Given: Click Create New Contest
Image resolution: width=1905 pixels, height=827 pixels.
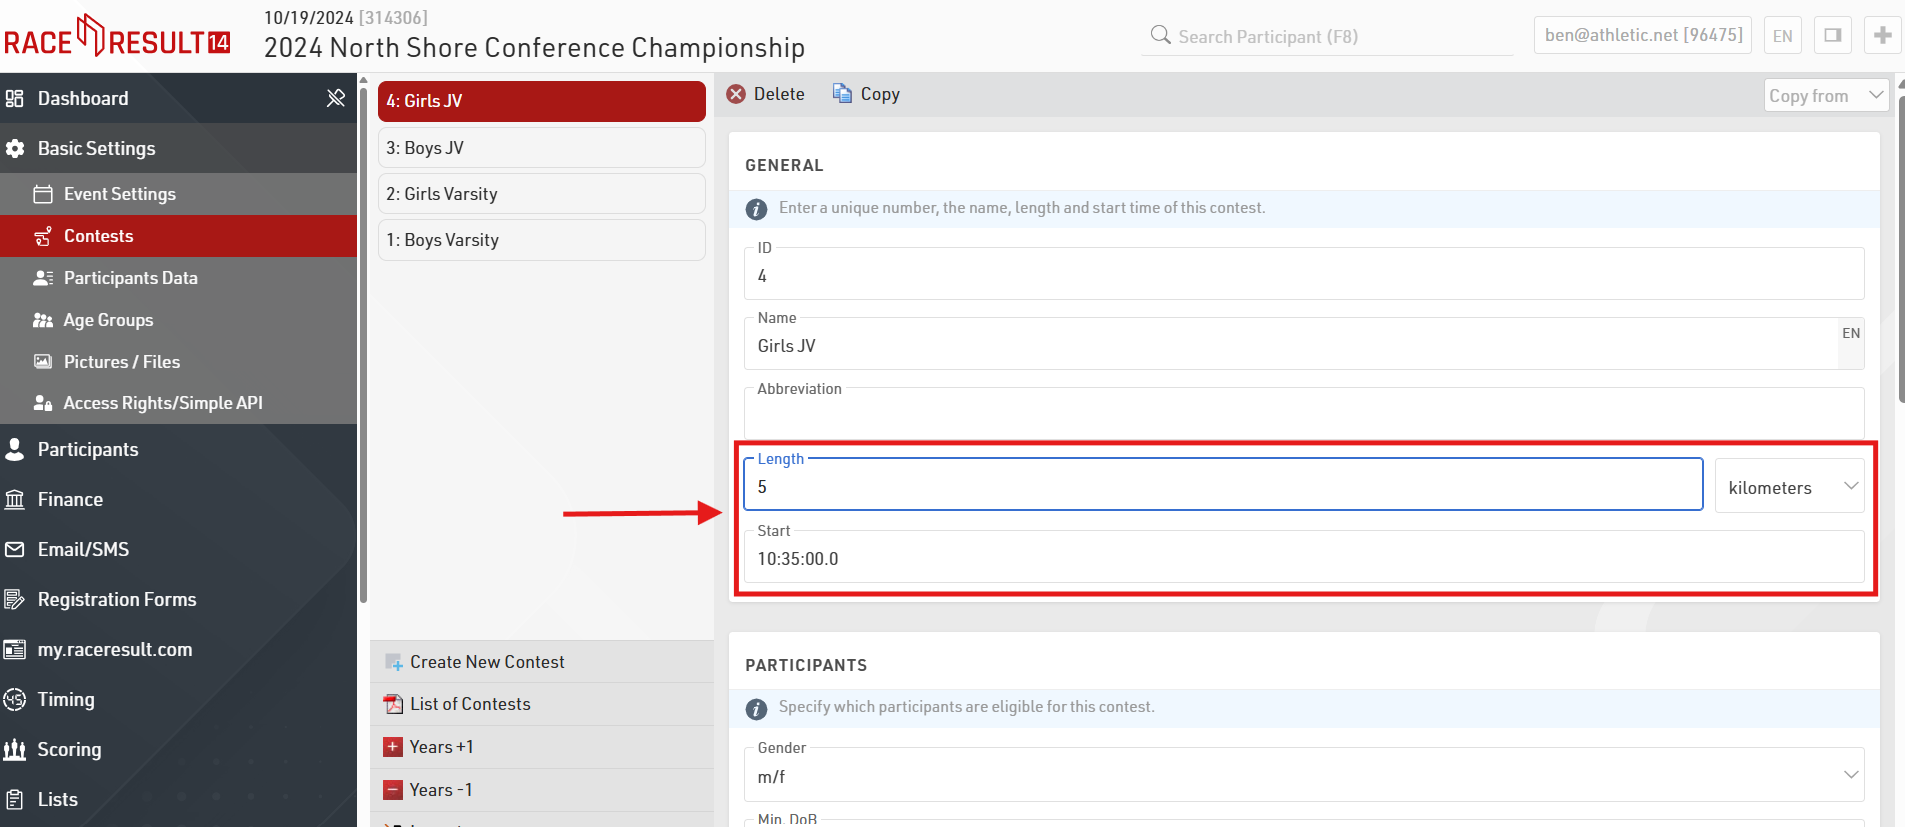Looking at the screenshot, I should pos(487,662).
